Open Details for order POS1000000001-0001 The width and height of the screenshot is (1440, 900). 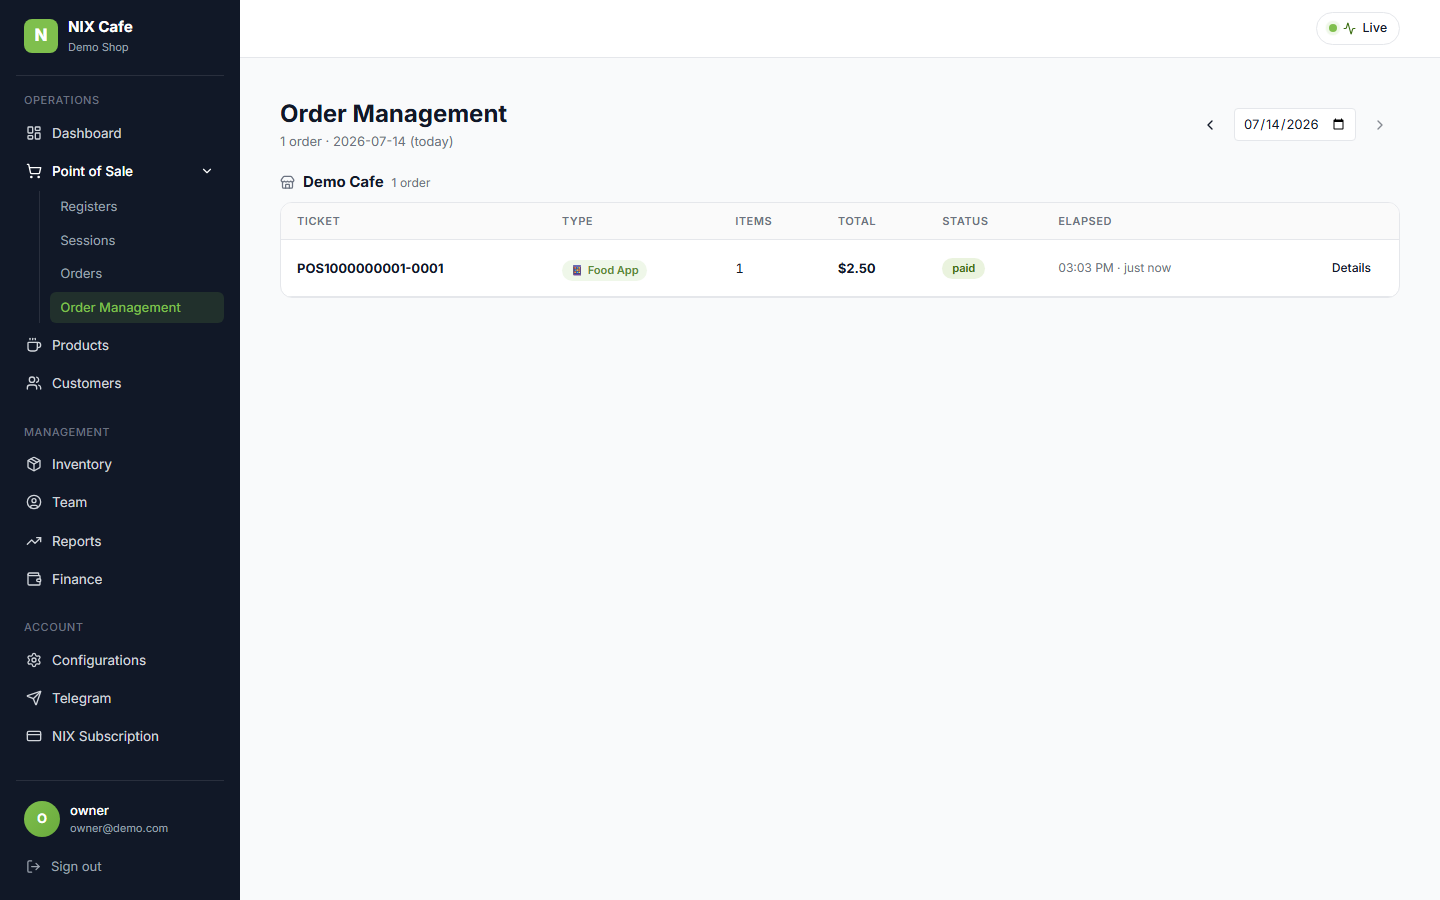pos(1351,268)
